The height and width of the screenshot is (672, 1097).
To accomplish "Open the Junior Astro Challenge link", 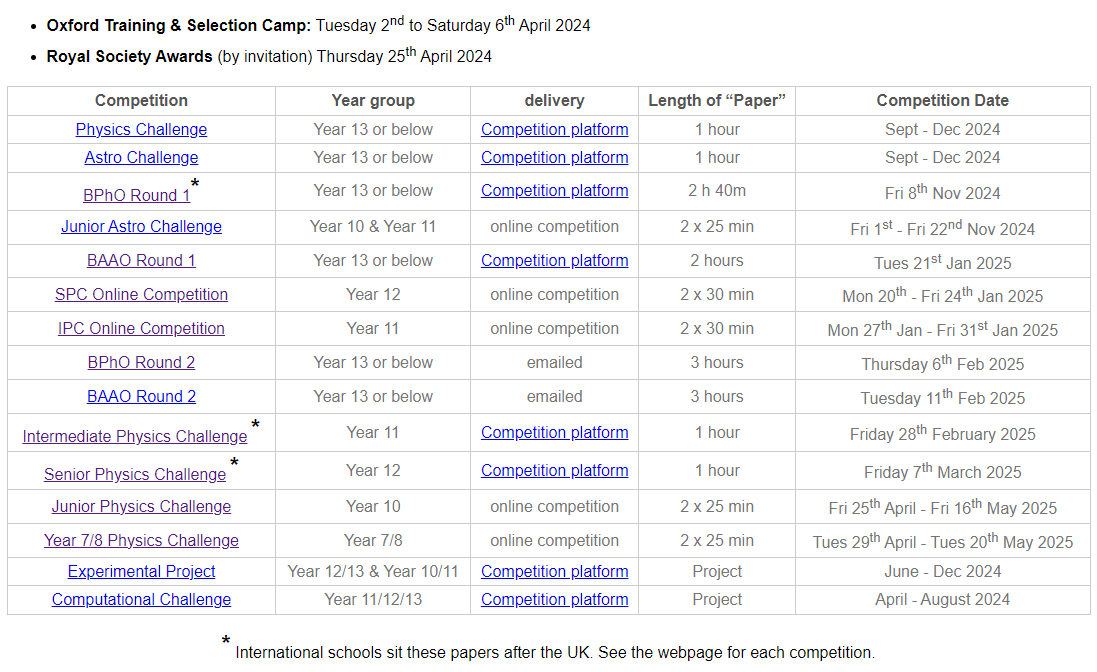I will pyautogui.click(x=141, y=227).
